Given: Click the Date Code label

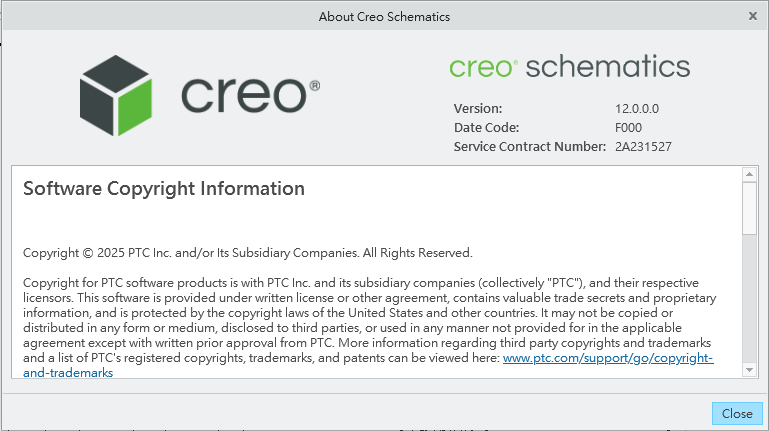Looking at the screenshot, I should pyautogui.click(x=486, y=127).
